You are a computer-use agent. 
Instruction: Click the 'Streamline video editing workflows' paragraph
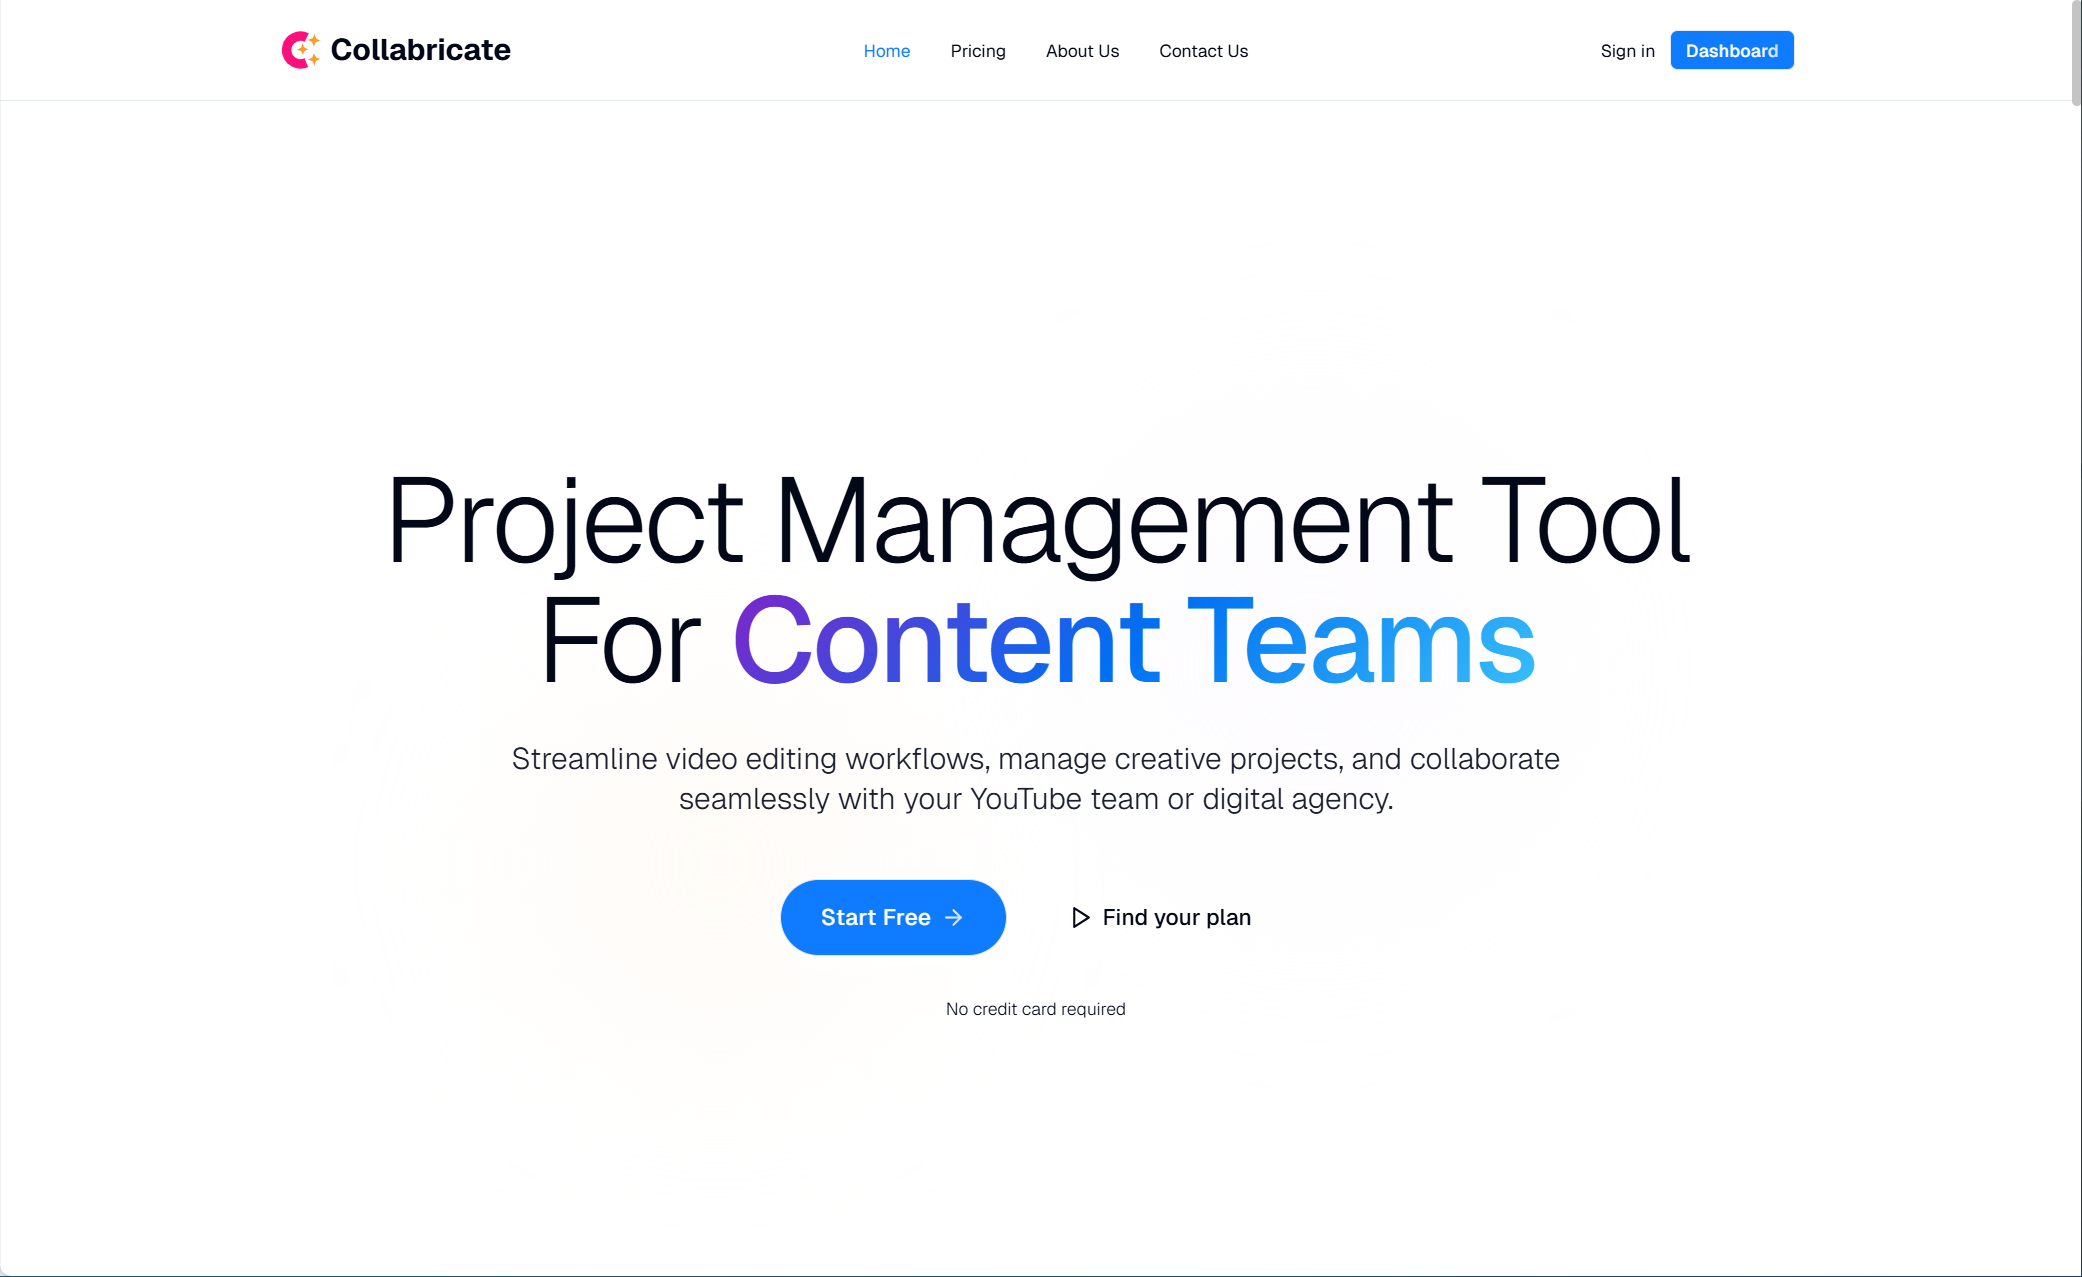point(1036,779)
